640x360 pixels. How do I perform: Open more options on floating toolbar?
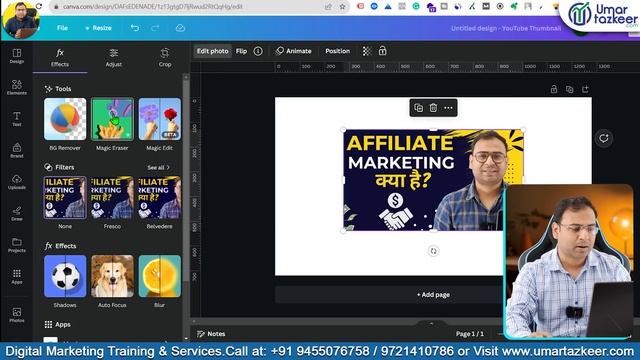click(x=448, y=108)
